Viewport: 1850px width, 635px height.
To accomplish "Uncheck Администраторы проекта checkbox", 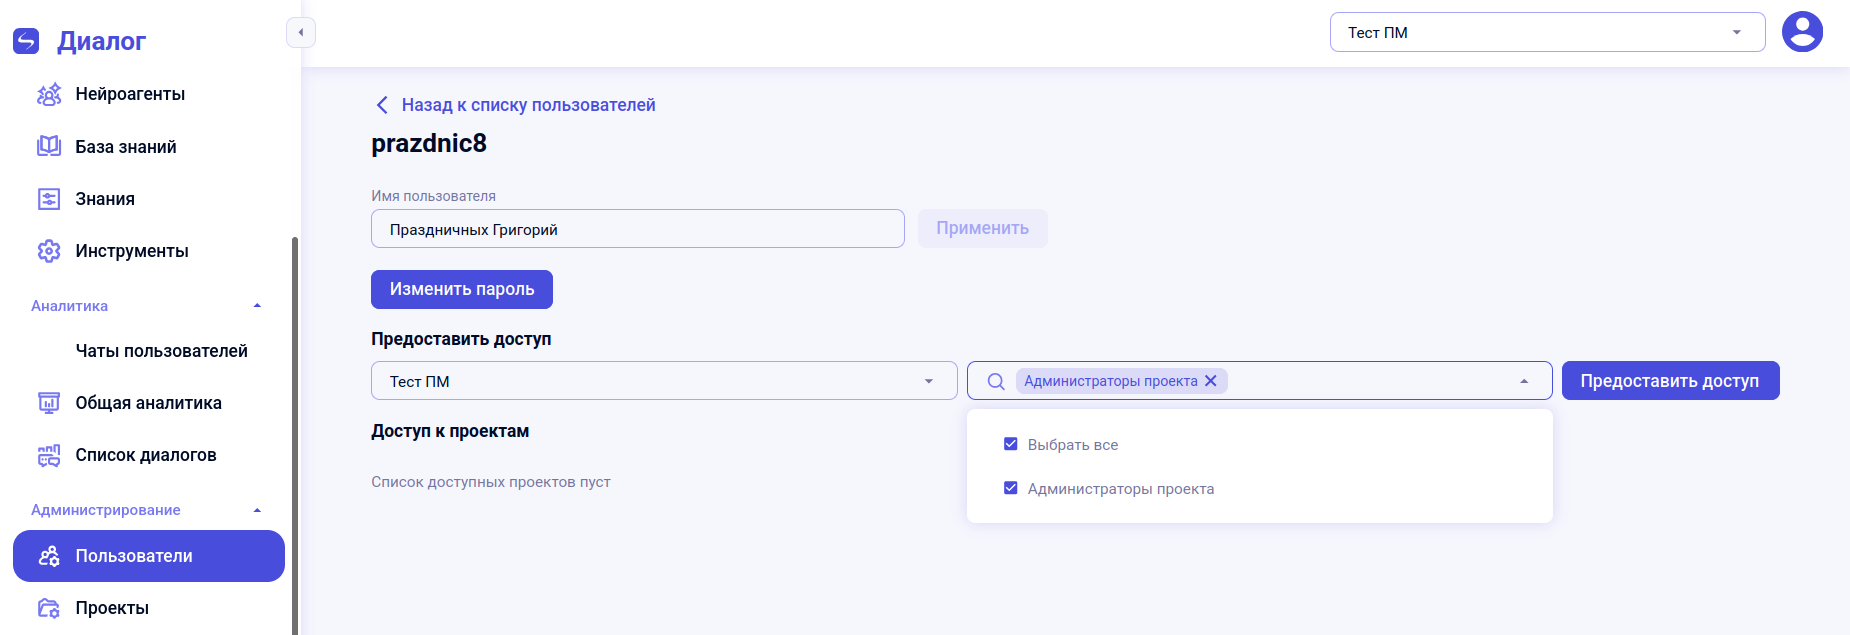I will click(1011, 488).
